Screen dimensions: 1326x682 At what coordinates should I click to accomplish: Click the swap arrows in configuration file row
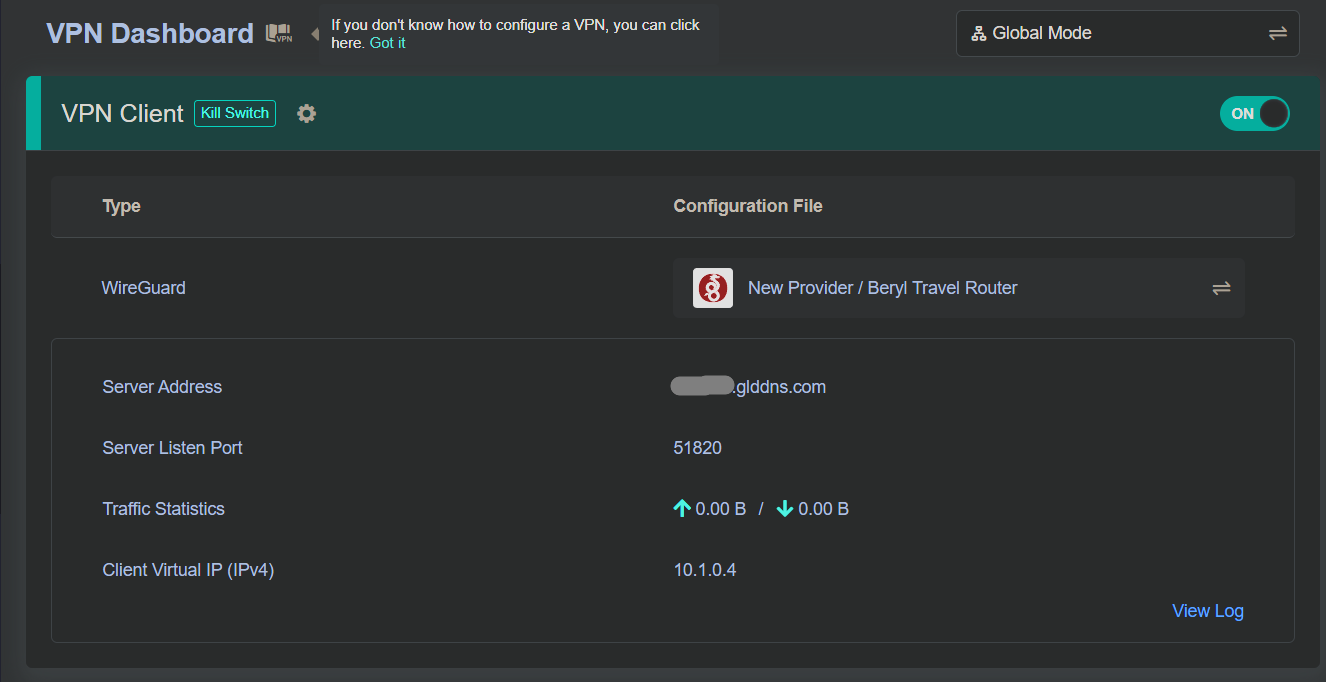(x=1221, y=288)
